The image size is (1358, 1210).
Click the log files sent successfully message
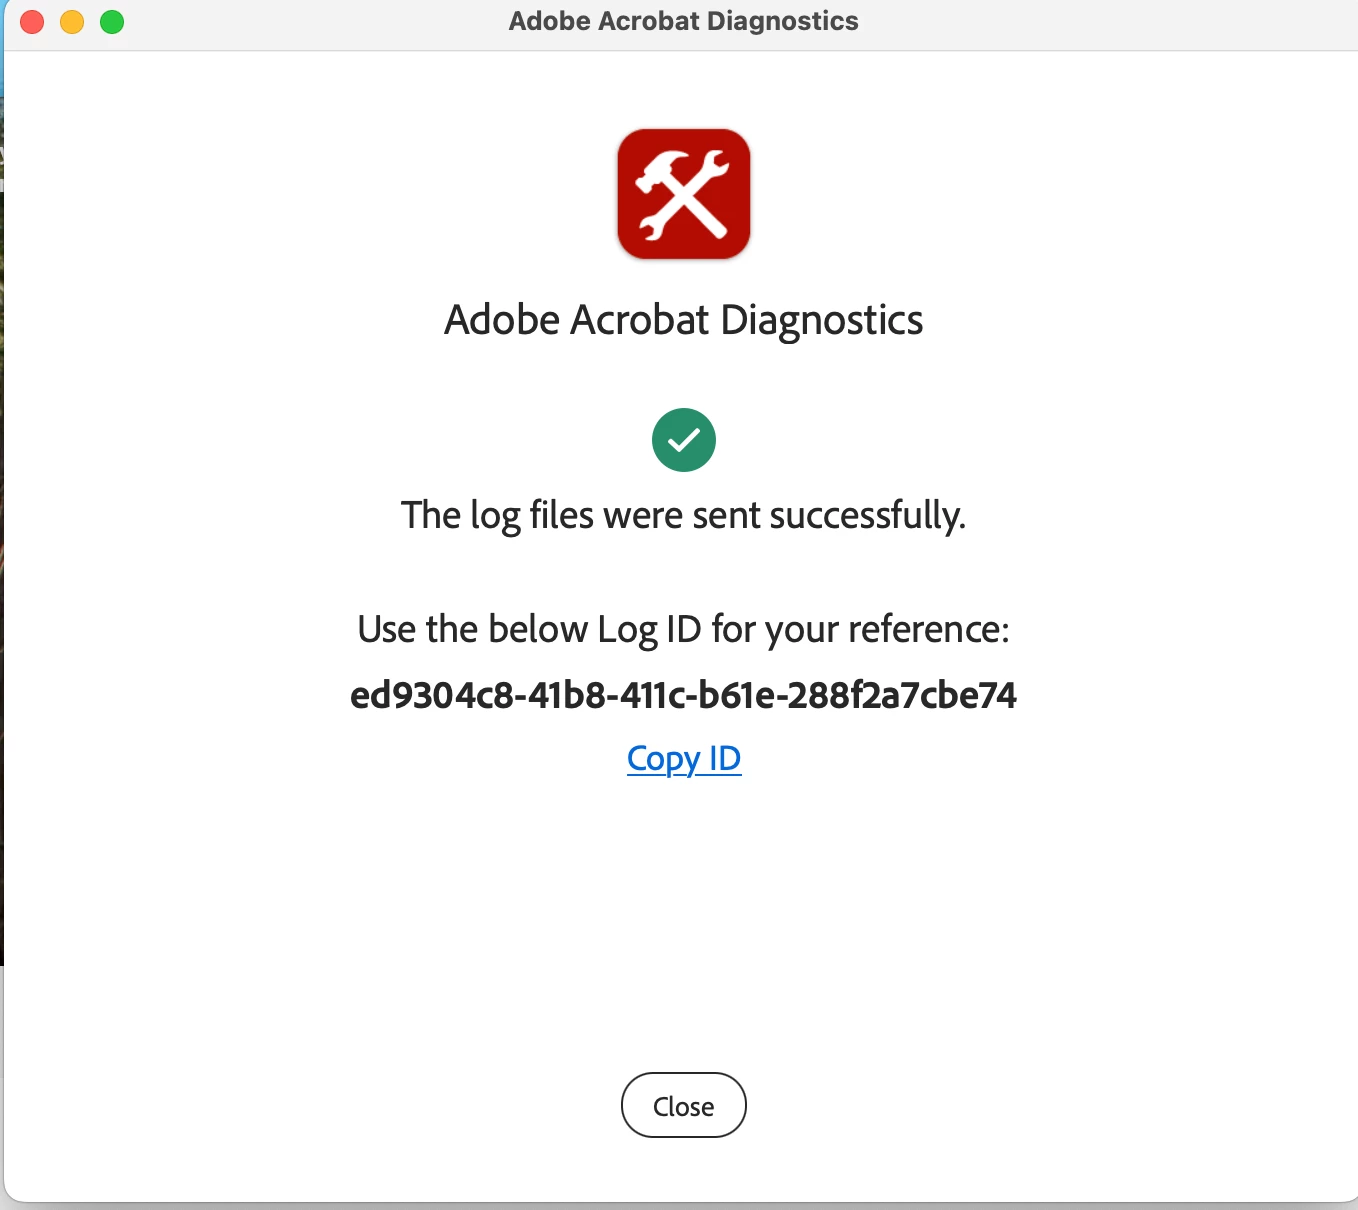(x=684, y=516)
